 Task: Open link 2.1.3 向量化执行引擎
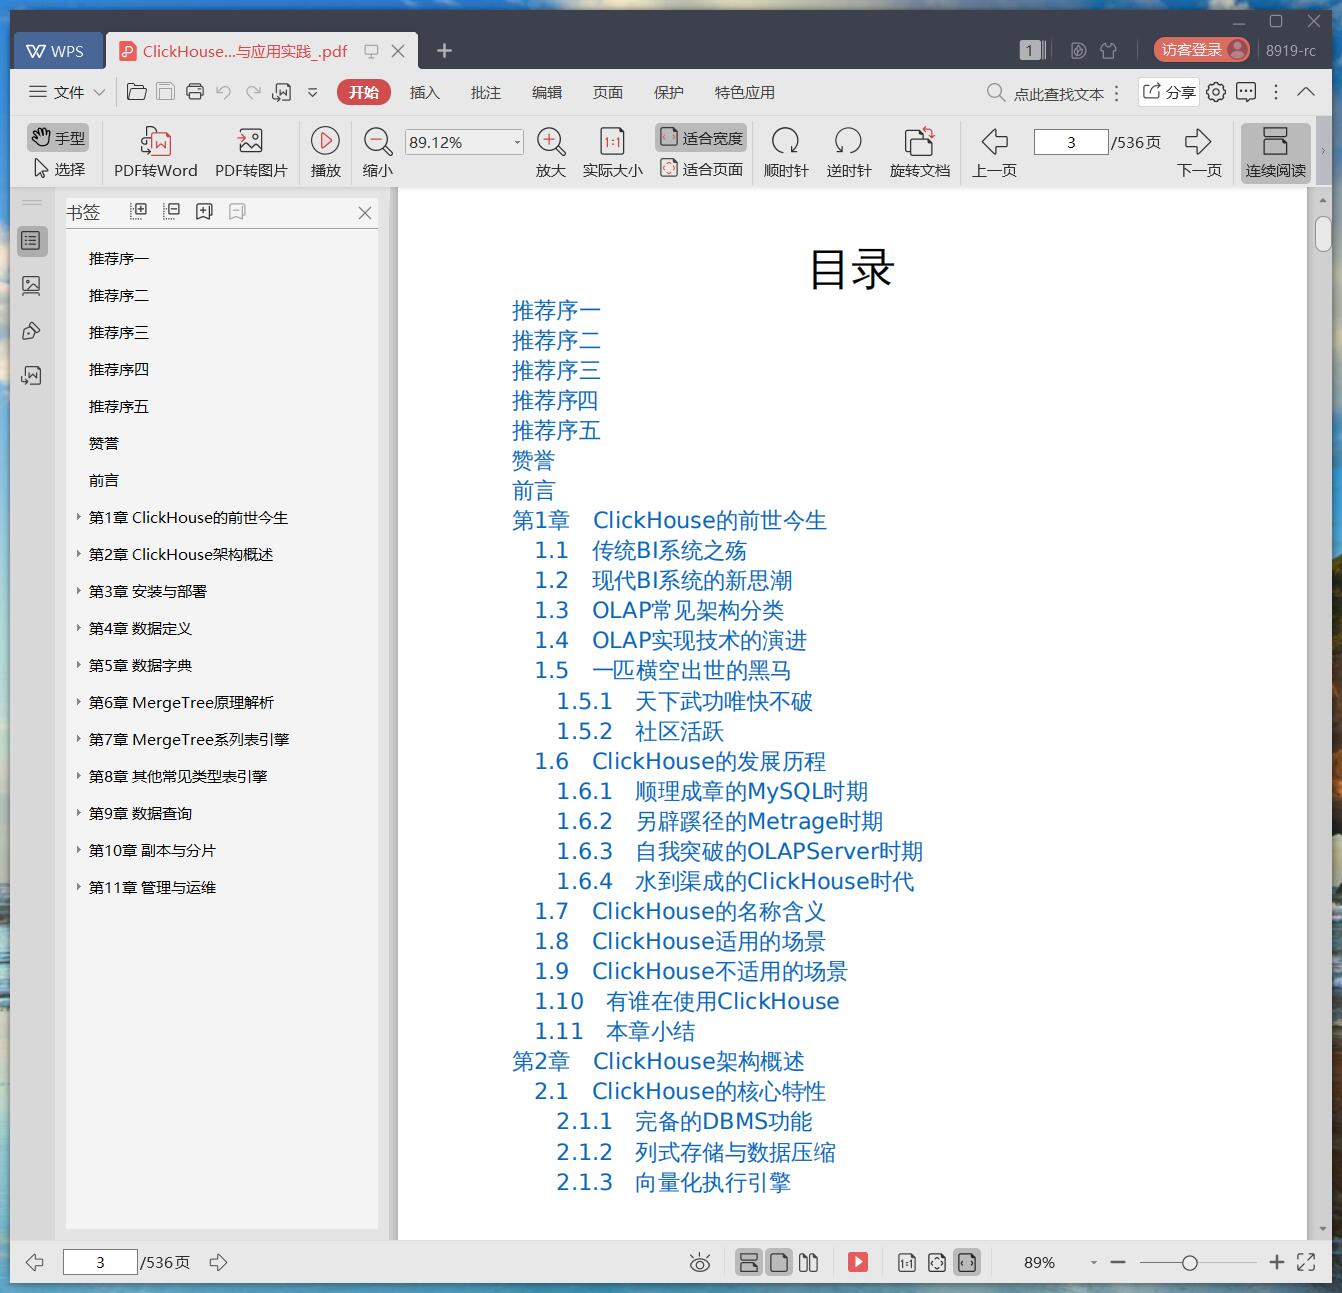673,1183
